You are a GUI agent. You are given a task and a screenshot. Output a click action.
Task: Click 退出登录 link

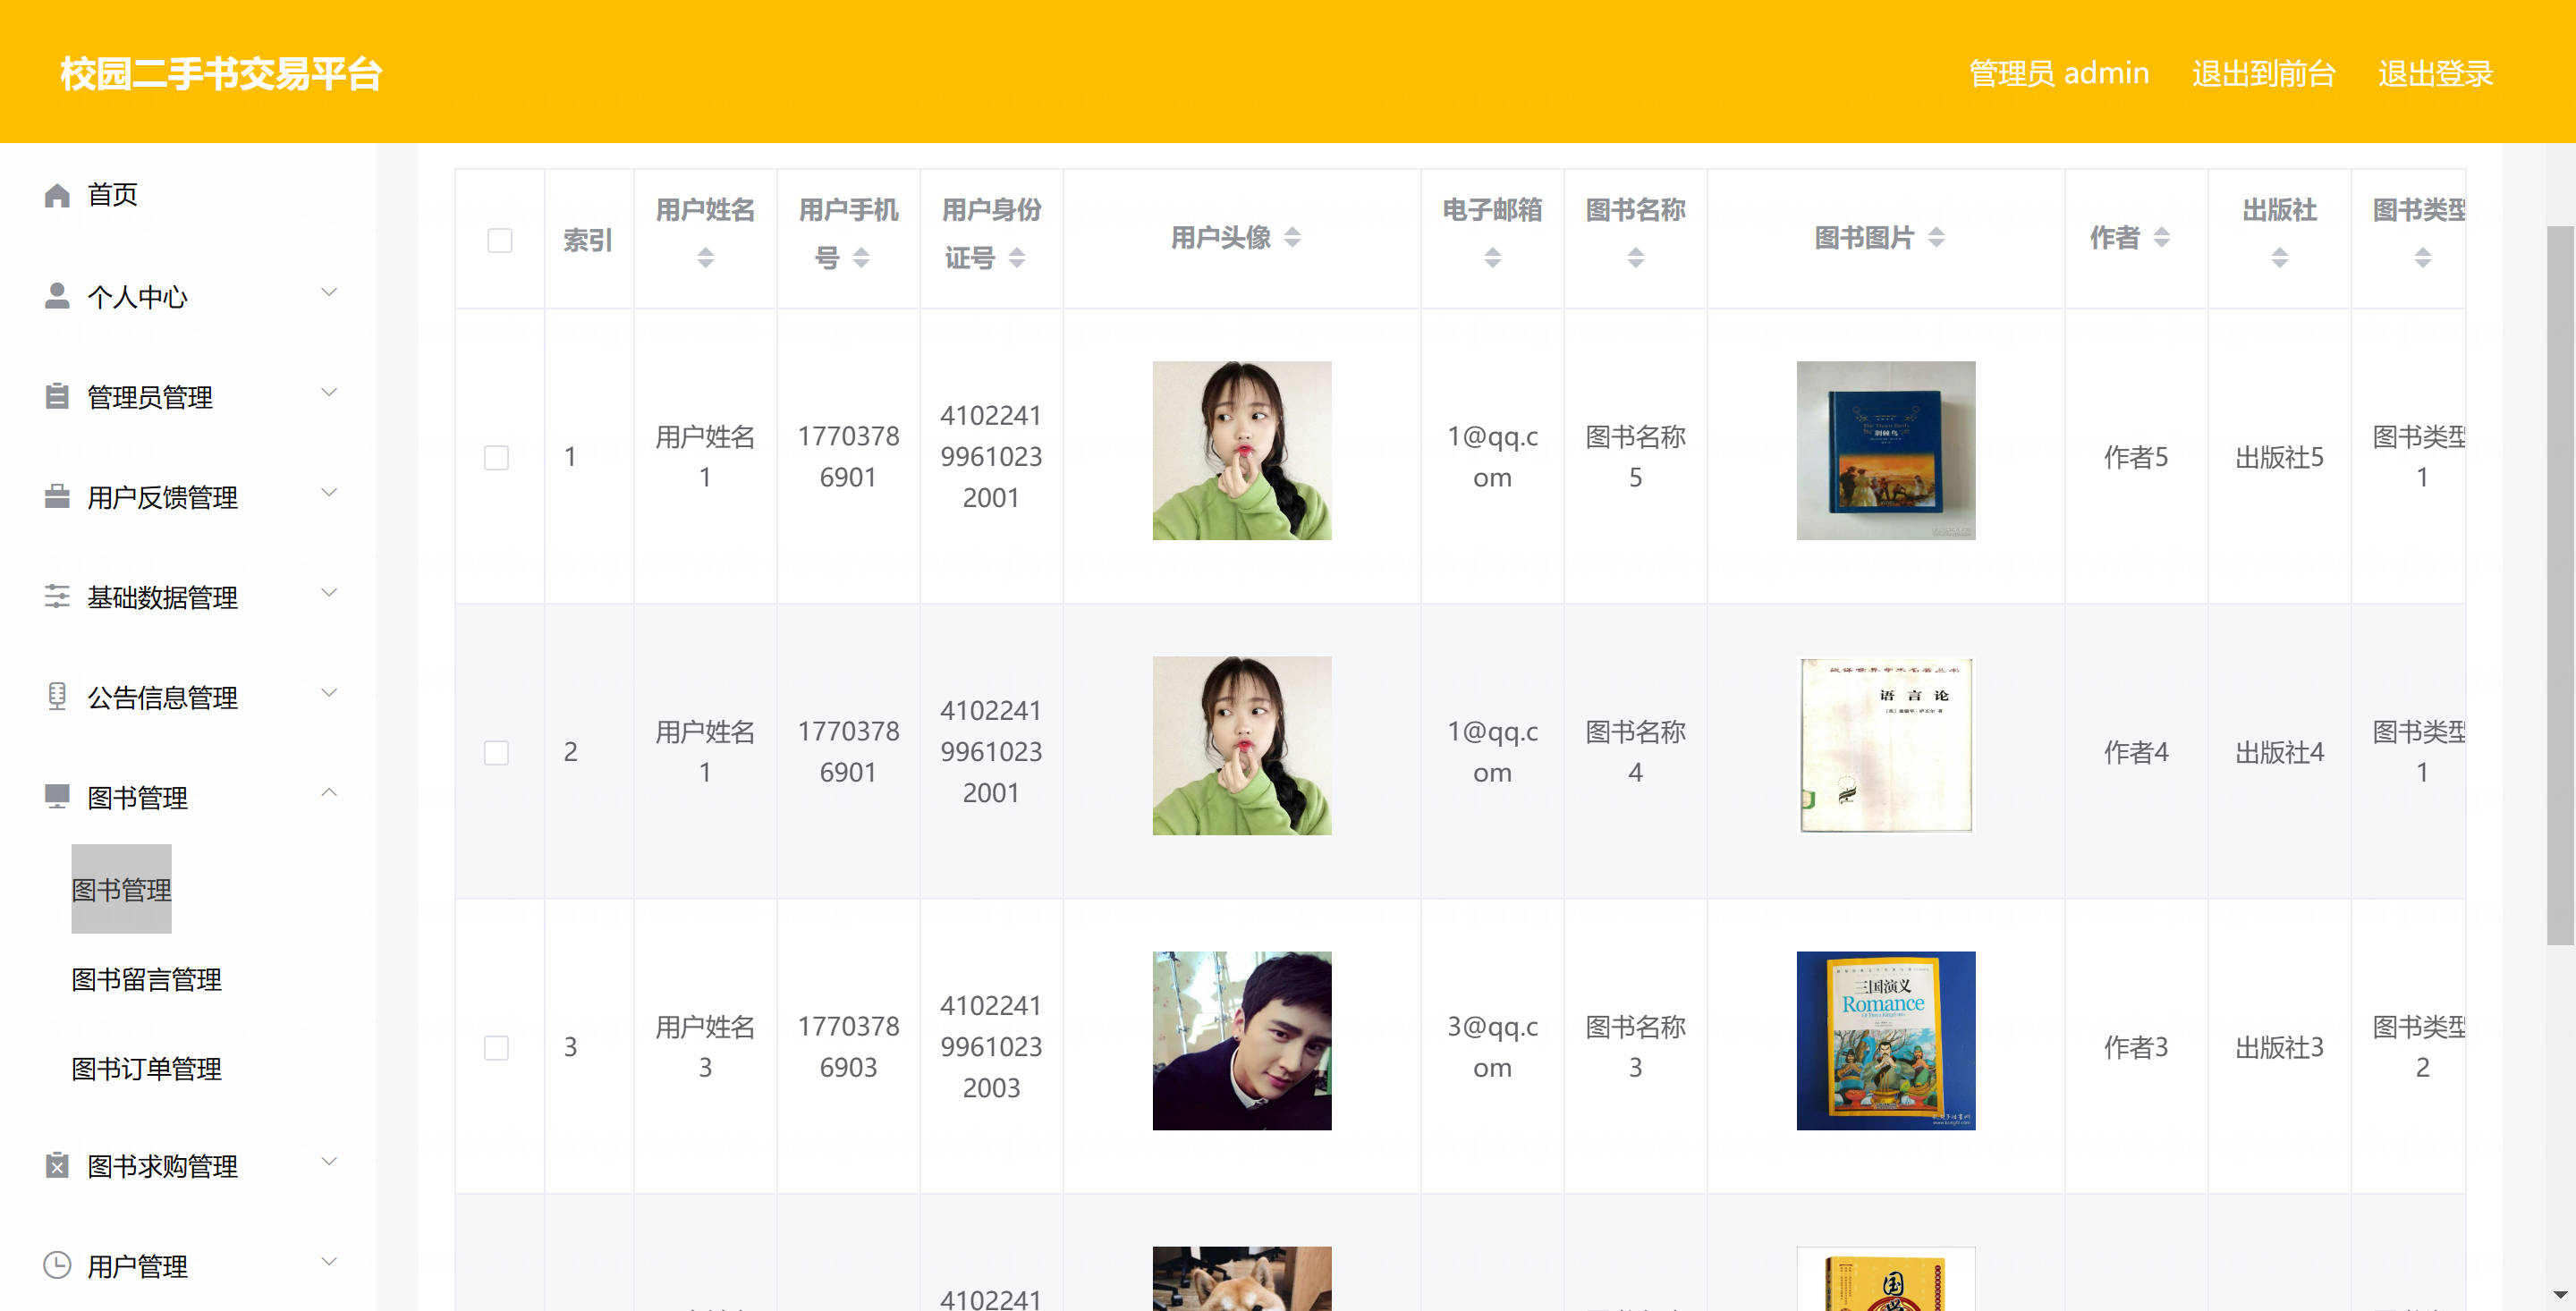coord(2435,73)
